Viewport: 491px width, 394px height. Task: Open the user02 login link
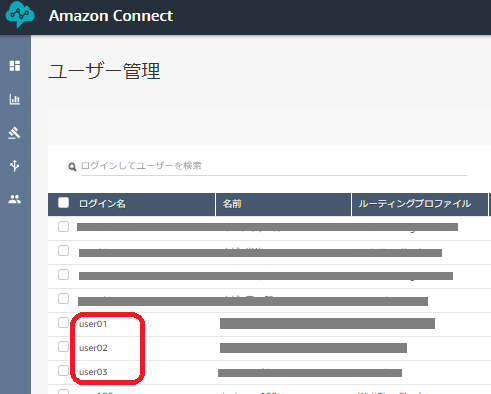coord(93,348)
